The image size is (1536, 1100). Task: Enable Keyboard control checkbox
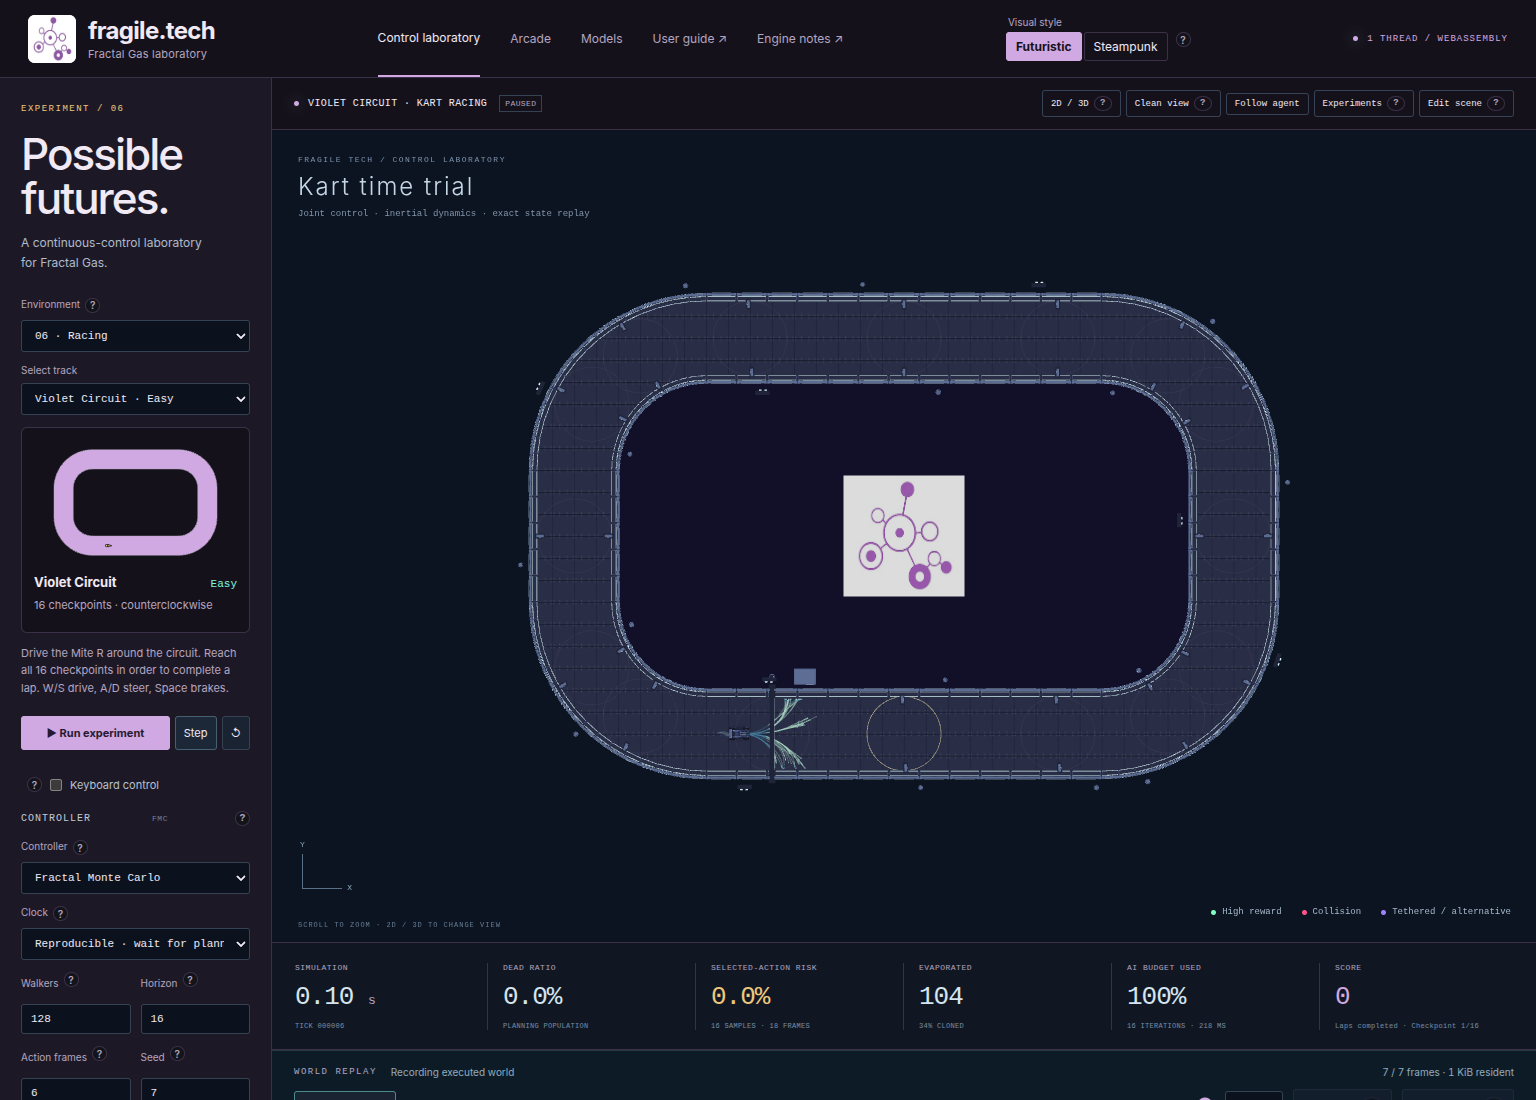coord(56,785)
